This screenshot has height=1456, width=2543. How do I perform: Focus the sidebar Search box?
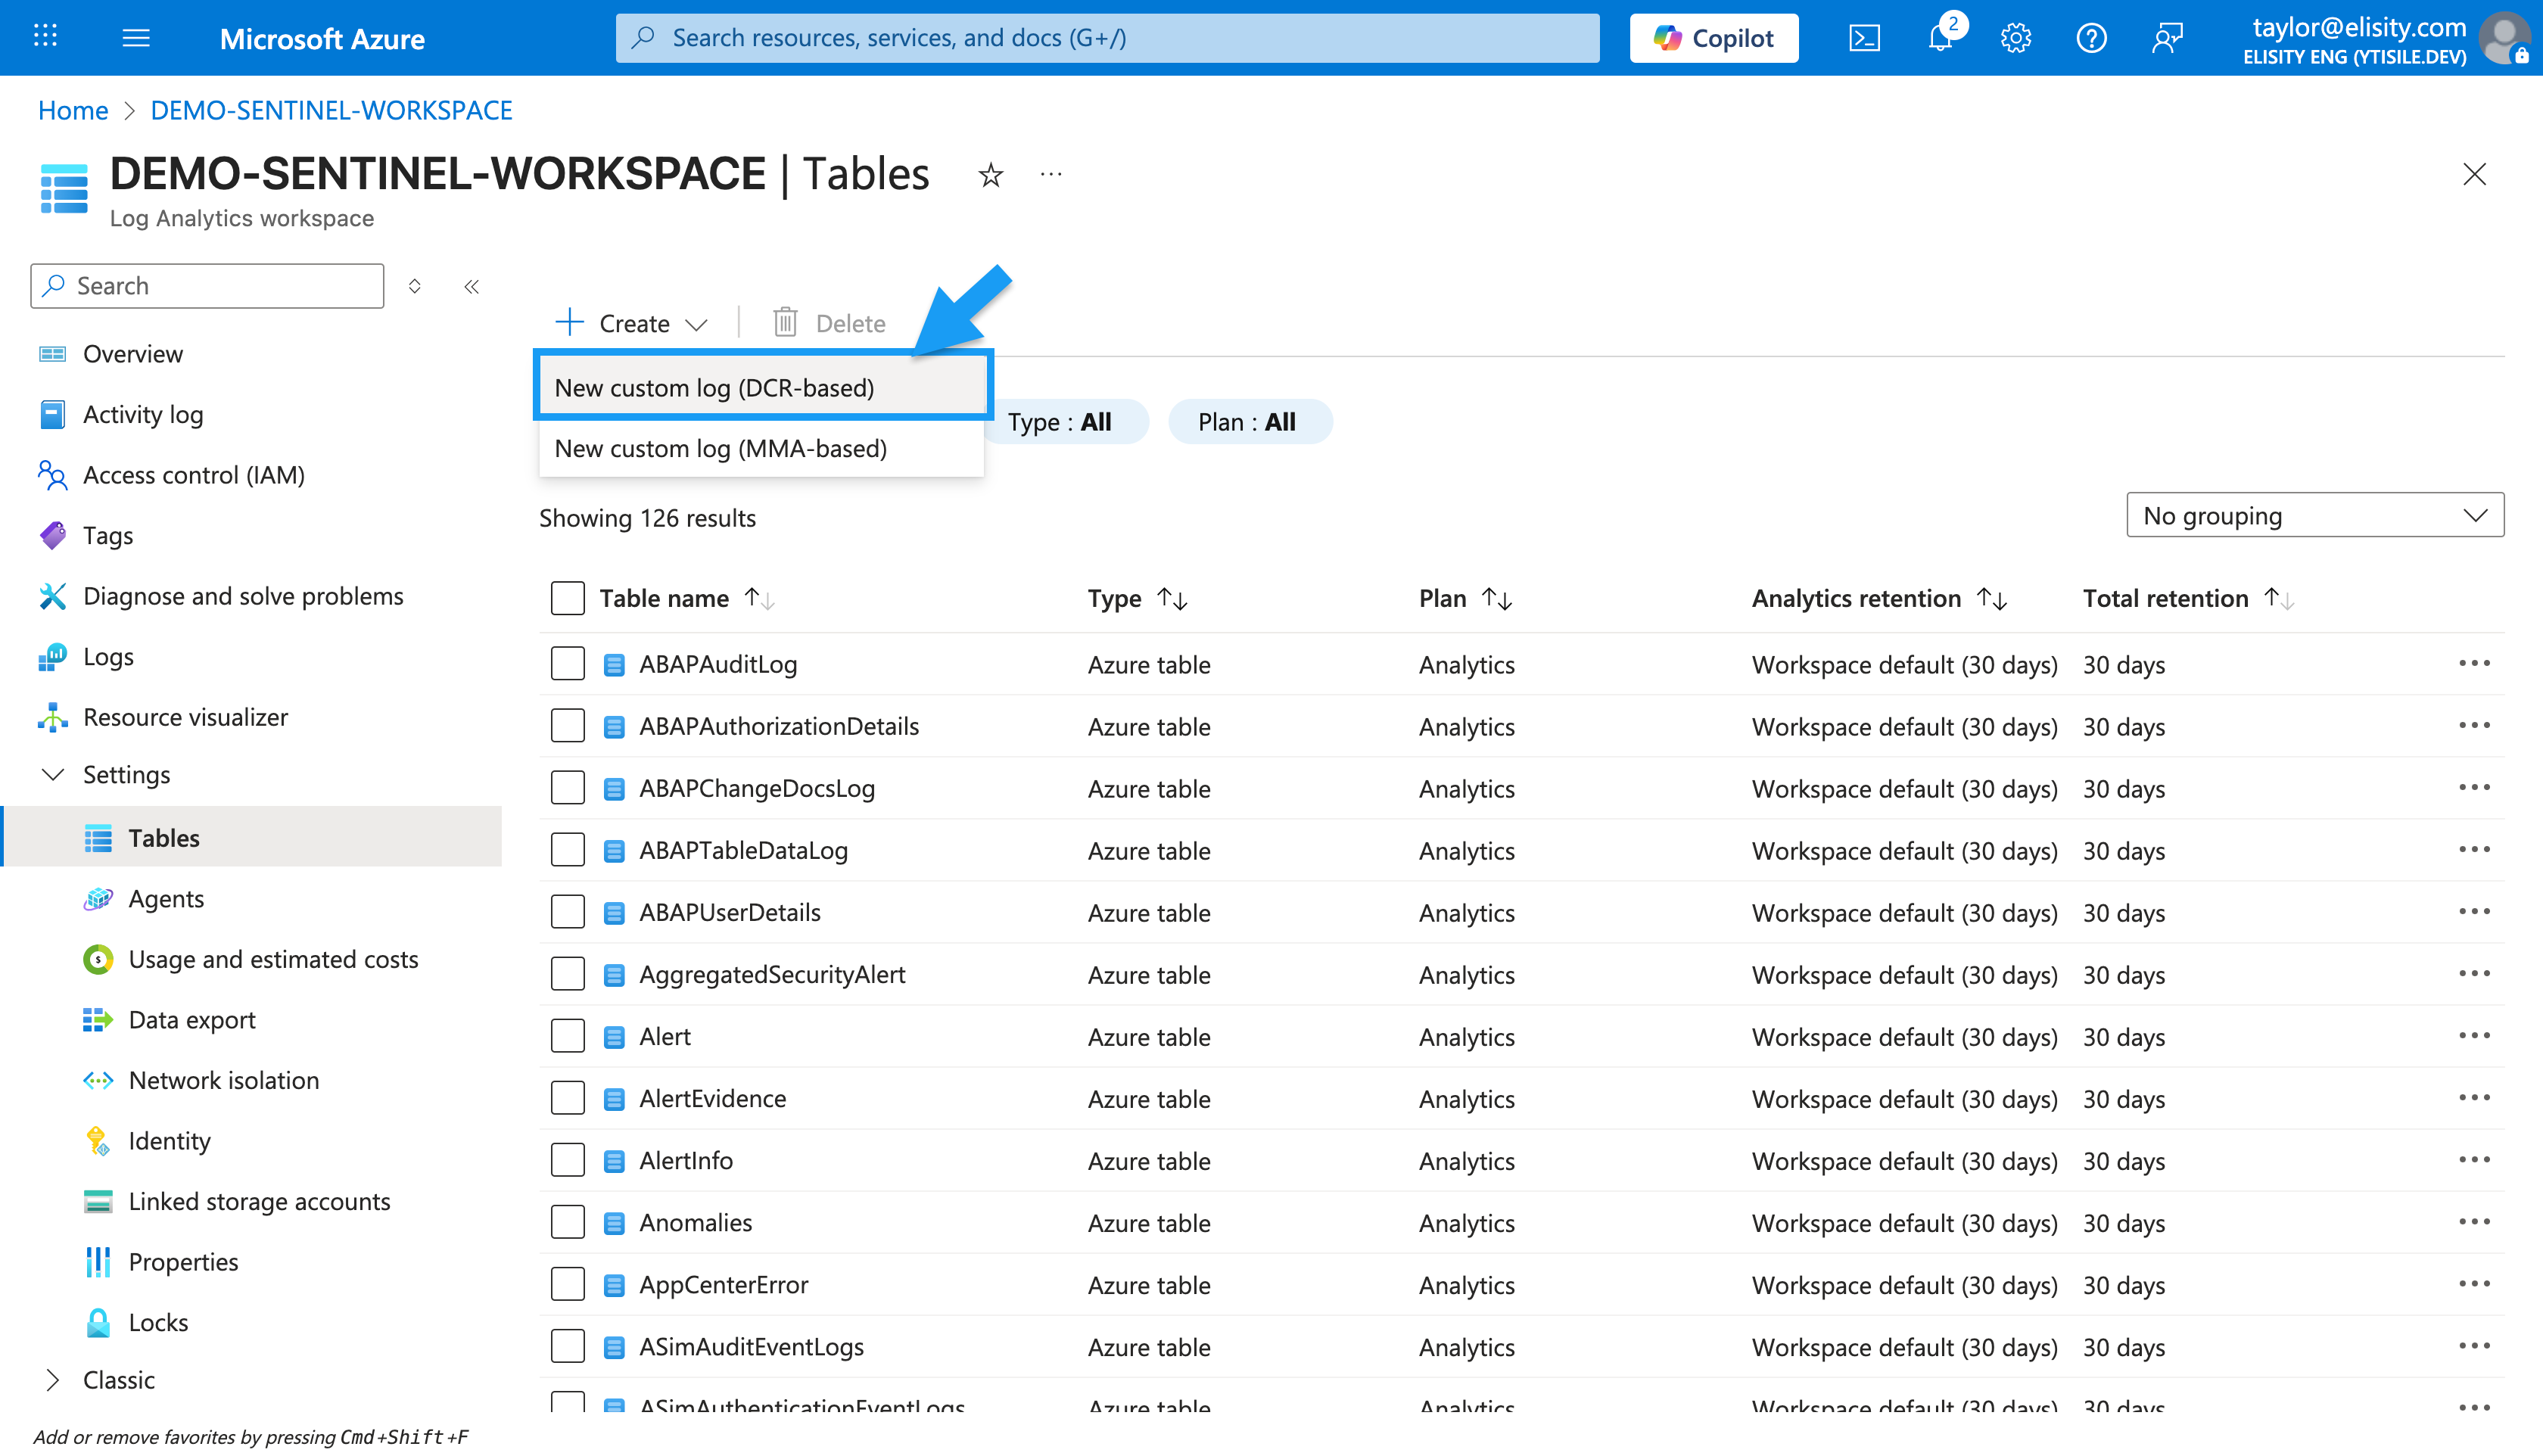click(207, 286)
